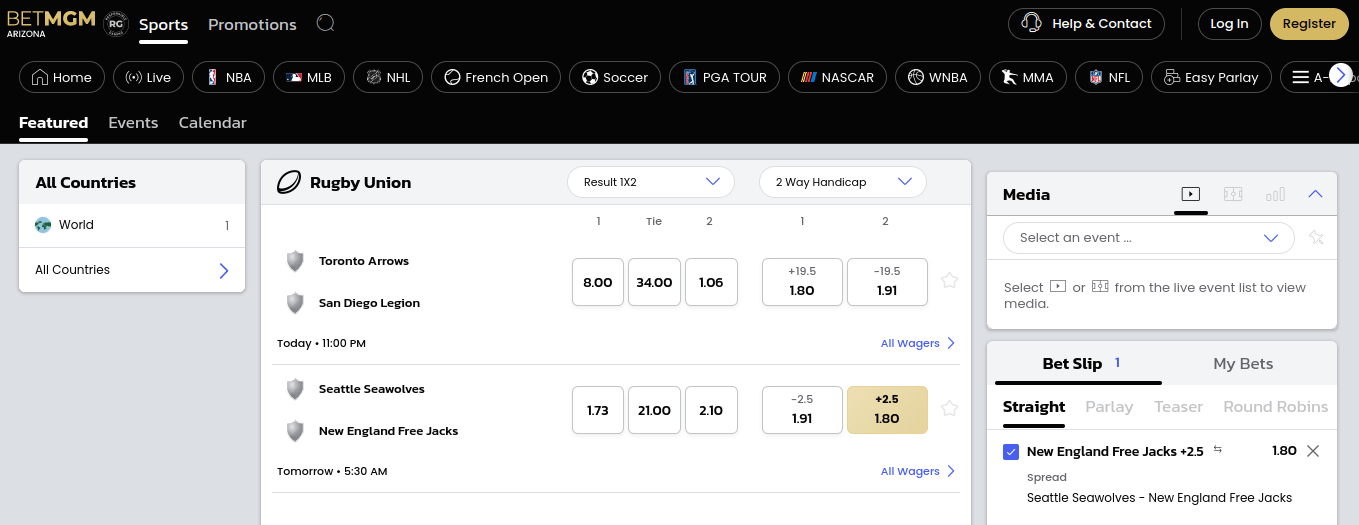Open All Wagers for Seattle Seawolves match
Viewport: 1359px width, 525px height.
click(x=918, y=471)
